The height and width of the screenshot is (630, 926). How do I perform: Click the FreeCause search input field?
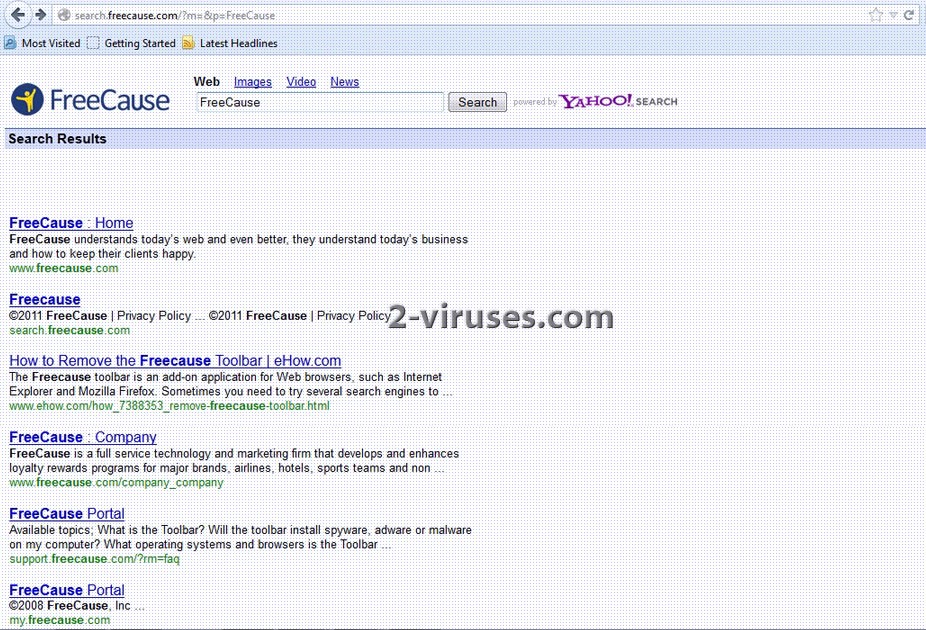319,102
